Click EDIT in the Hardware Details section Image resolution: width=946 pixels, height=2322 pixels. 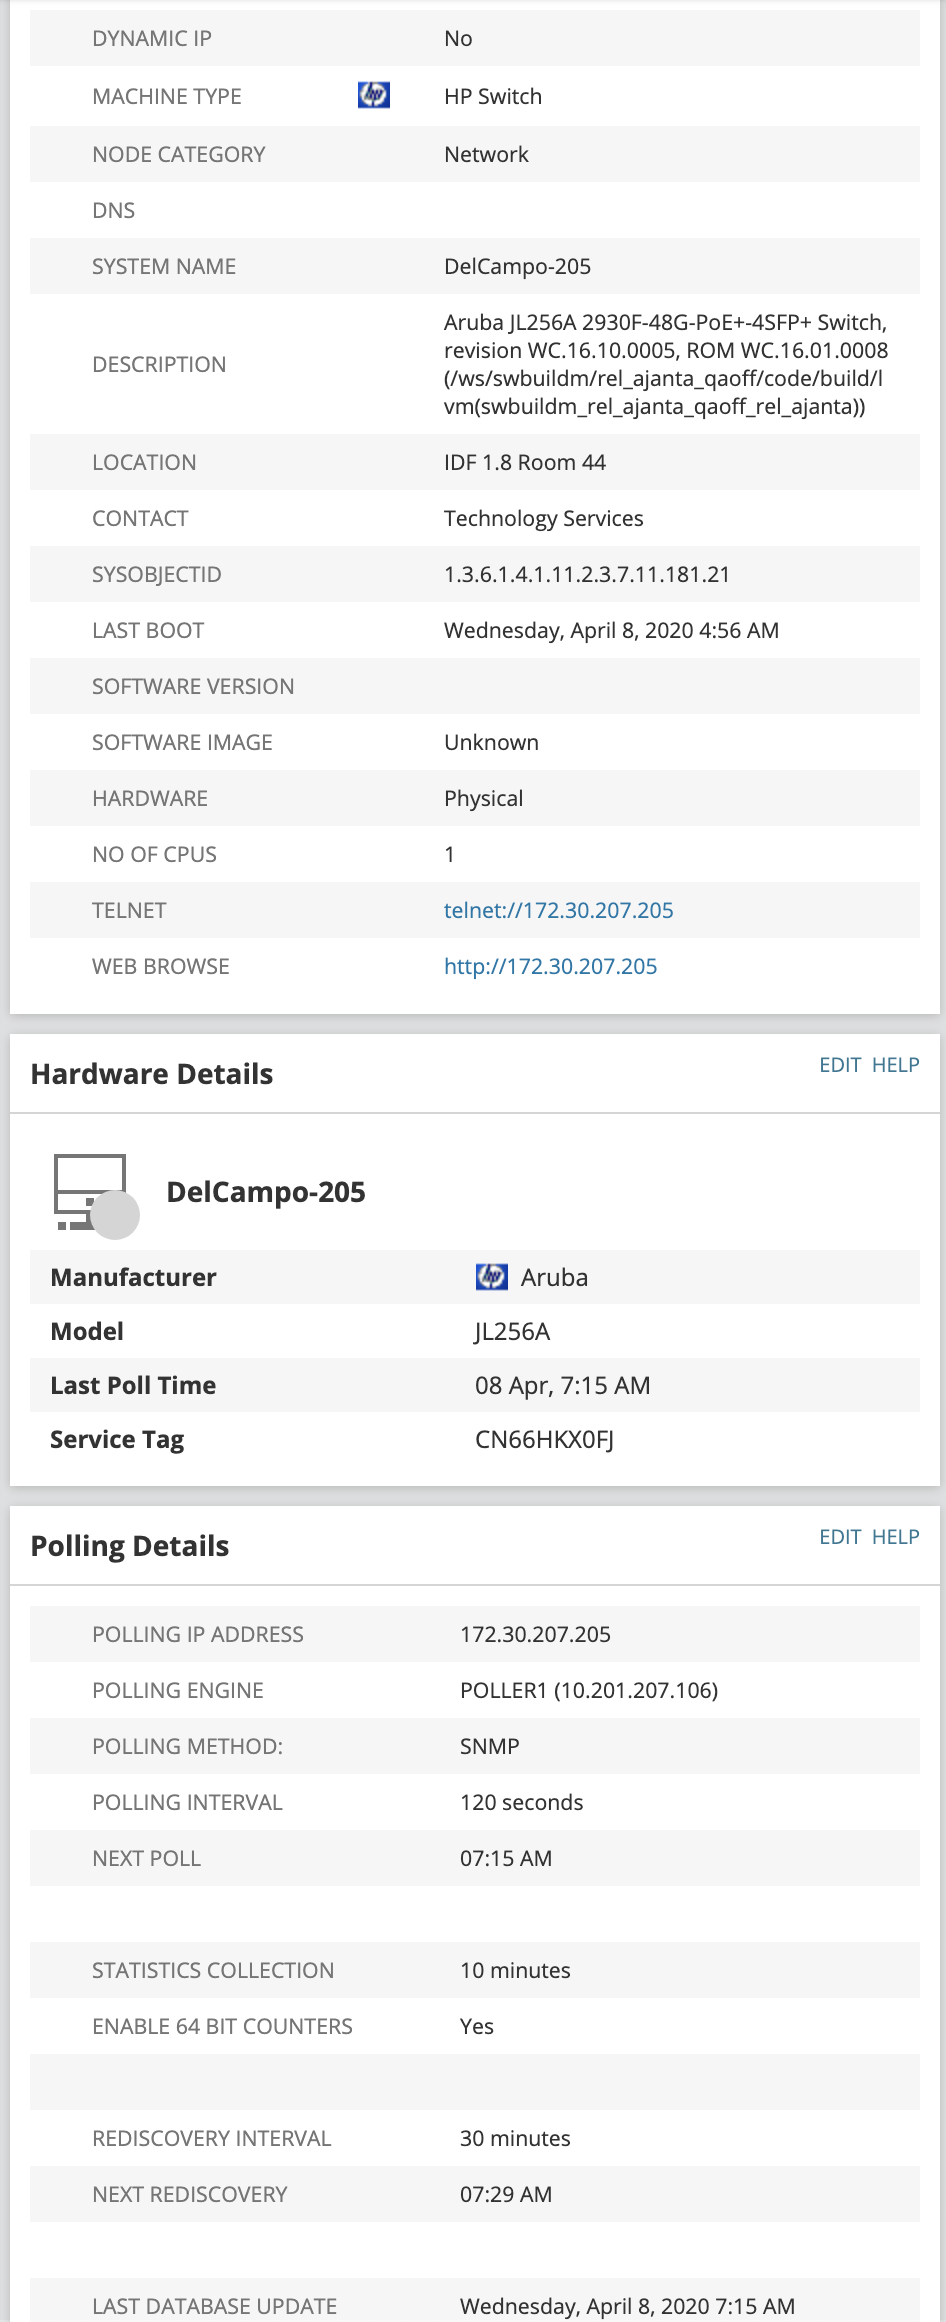coord(840,1065)
